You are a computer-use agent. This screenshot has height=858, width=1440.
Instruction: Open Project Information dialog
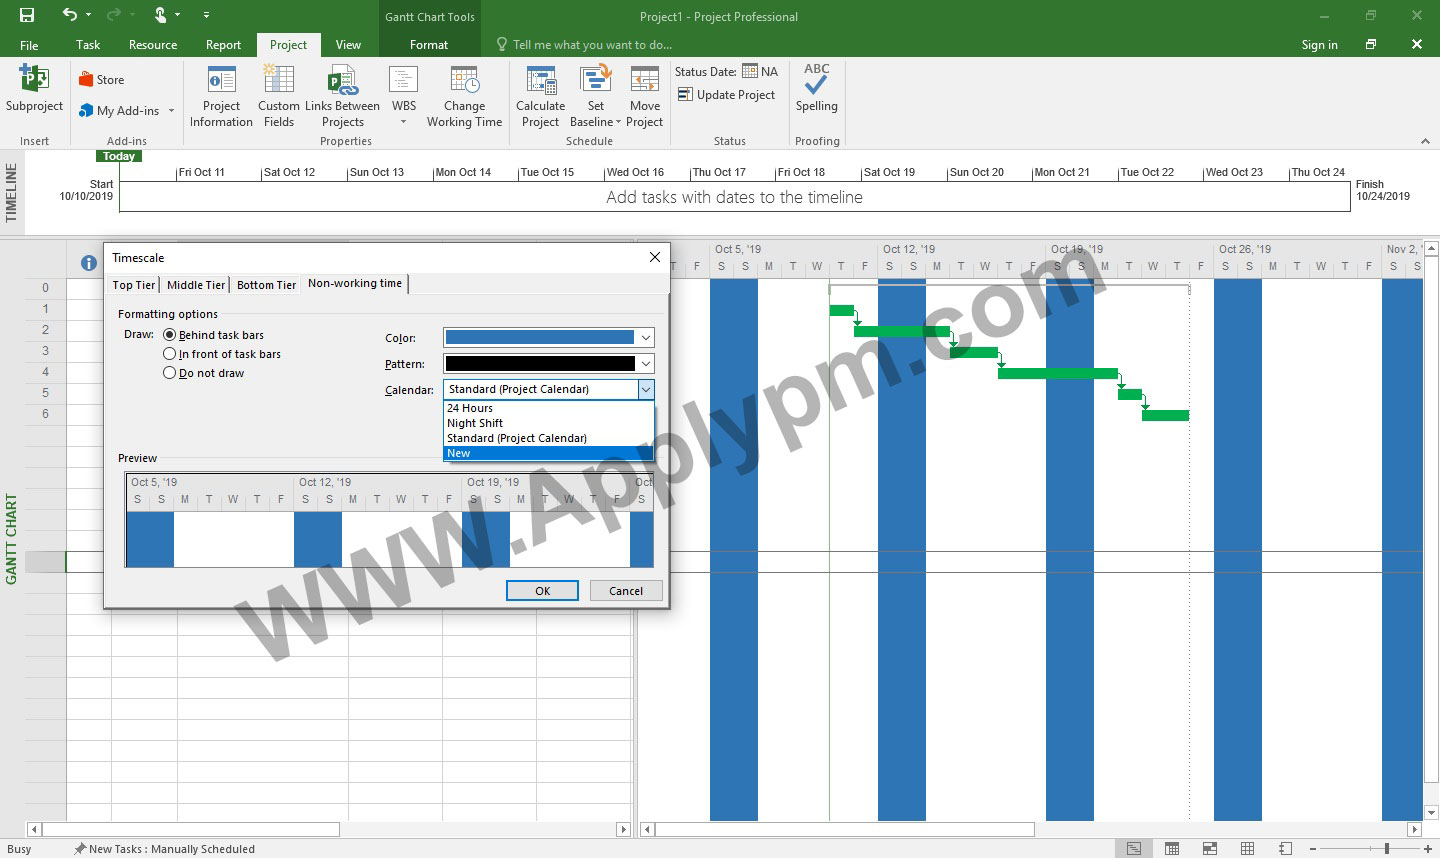pyautogui.click(x=221, y=97)
